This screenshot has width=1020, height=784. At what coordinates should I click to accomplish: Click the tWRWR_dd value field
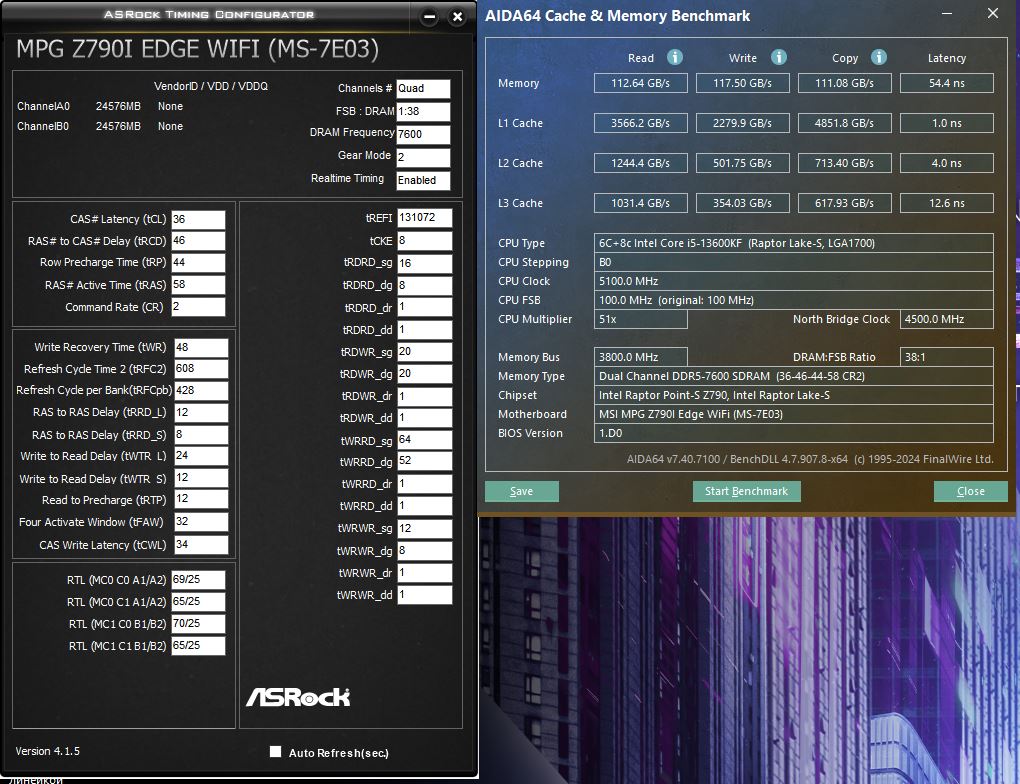click(x=425, y=595)
